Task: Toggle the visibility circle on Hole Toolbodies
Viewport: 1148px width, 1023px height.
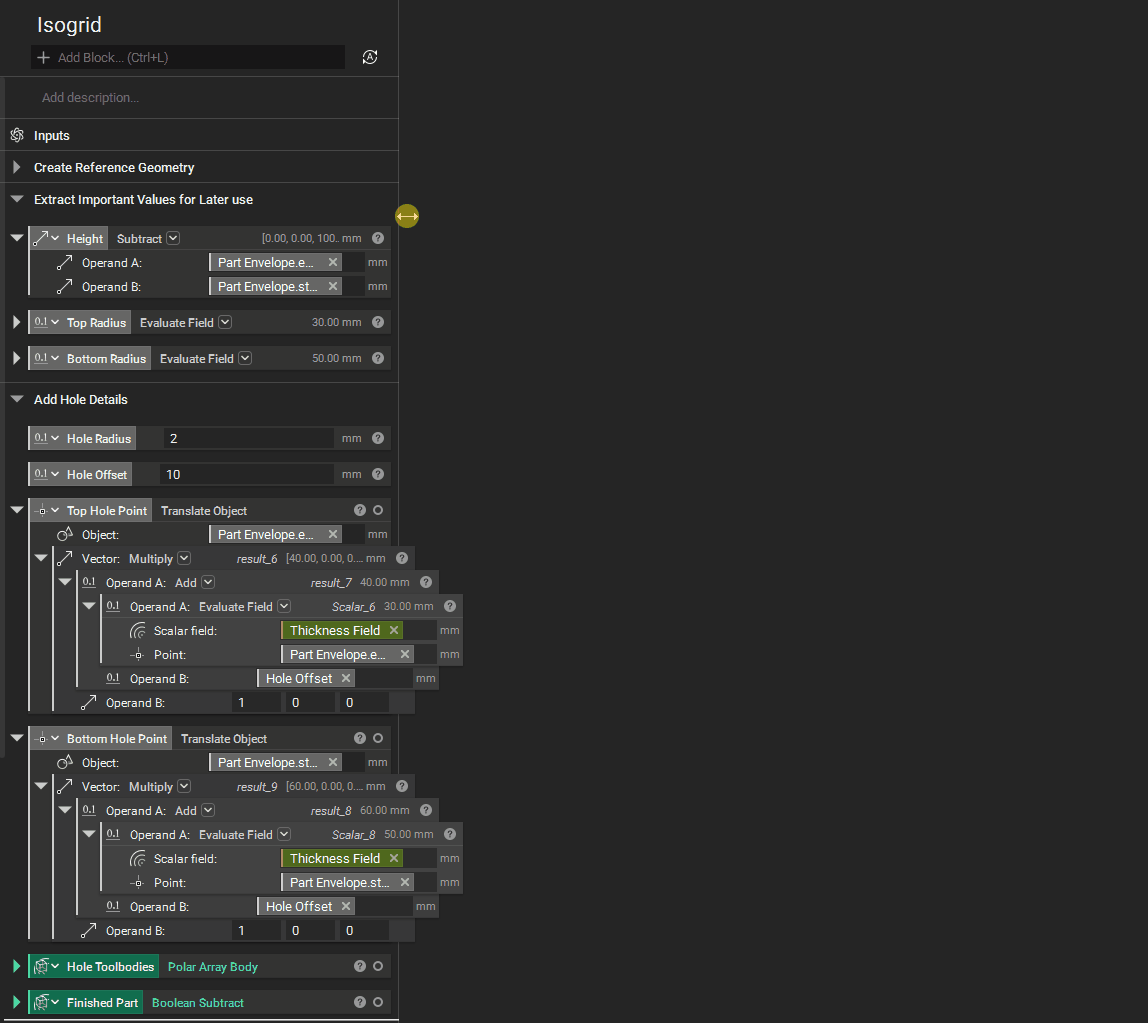Action: (378, 966)
